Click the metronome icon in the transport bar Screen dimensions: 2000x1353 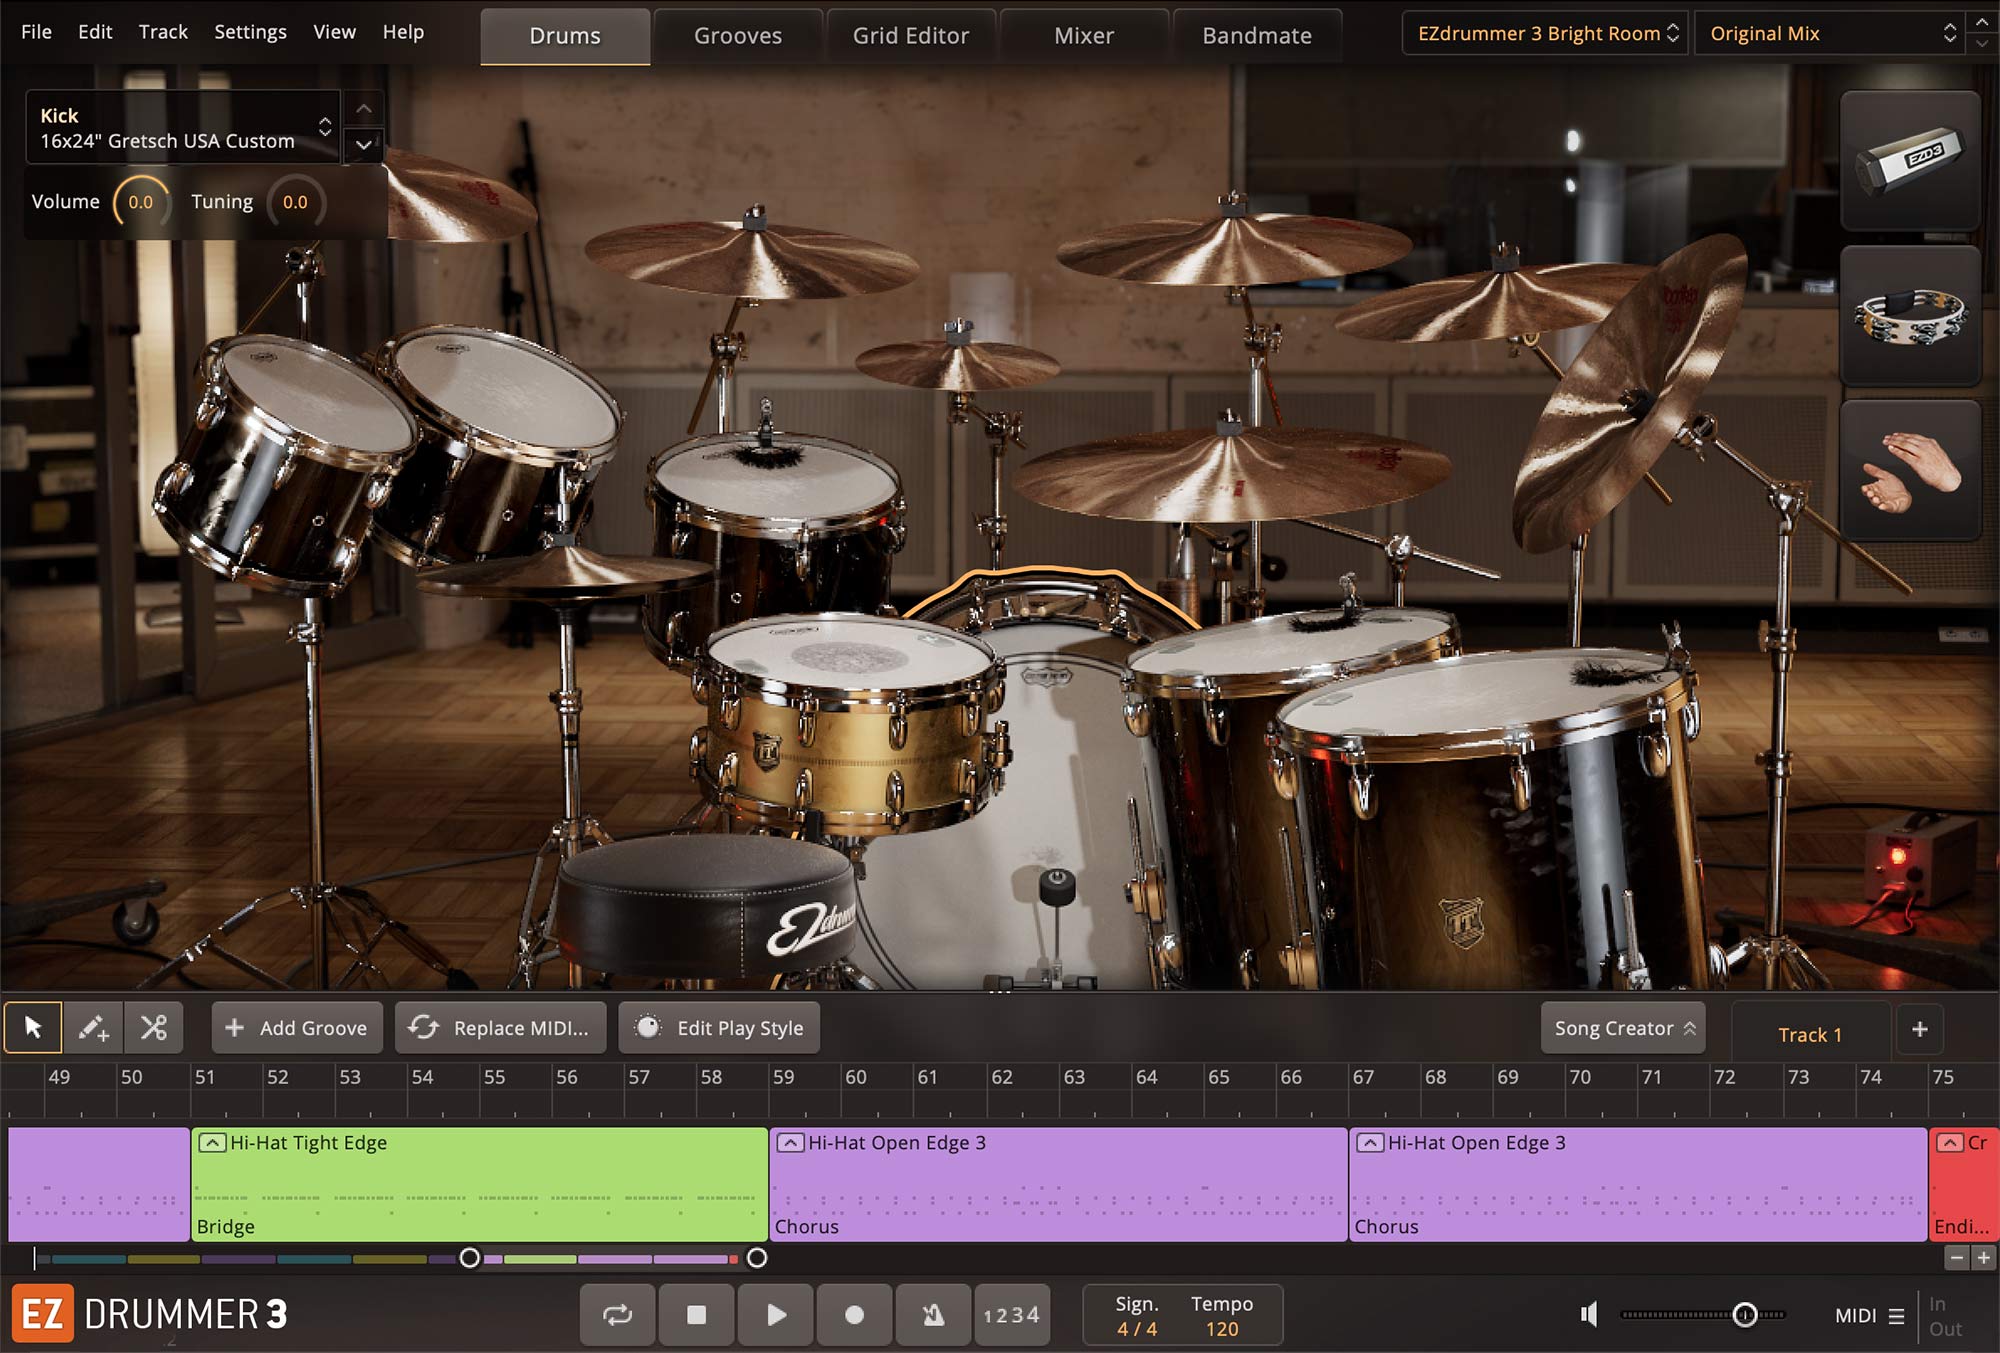point(933,1315)
